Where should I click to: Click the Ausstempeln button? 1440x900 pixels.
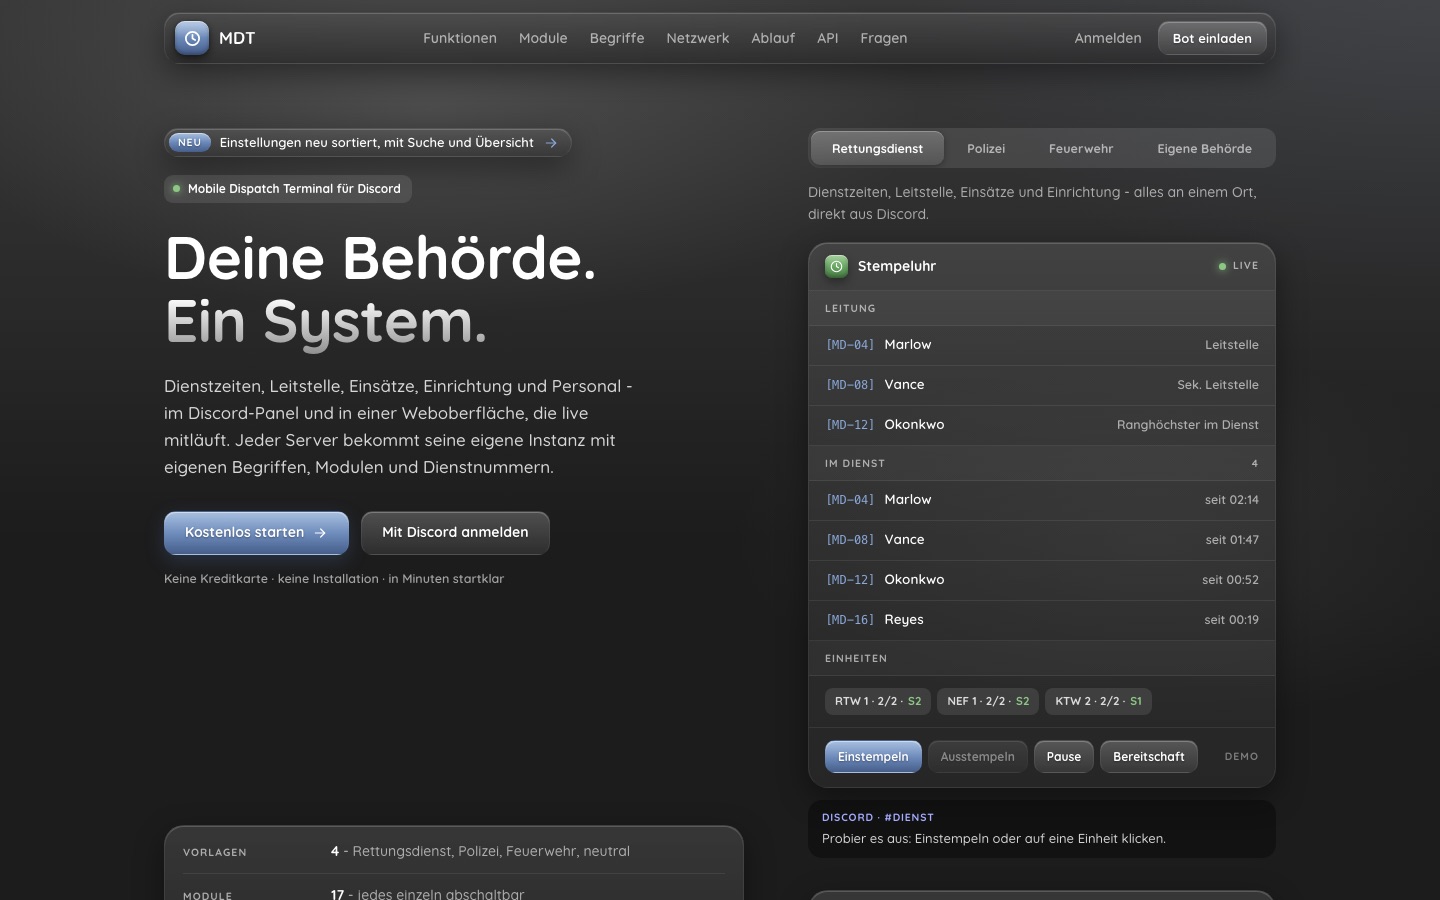[977, 757]
